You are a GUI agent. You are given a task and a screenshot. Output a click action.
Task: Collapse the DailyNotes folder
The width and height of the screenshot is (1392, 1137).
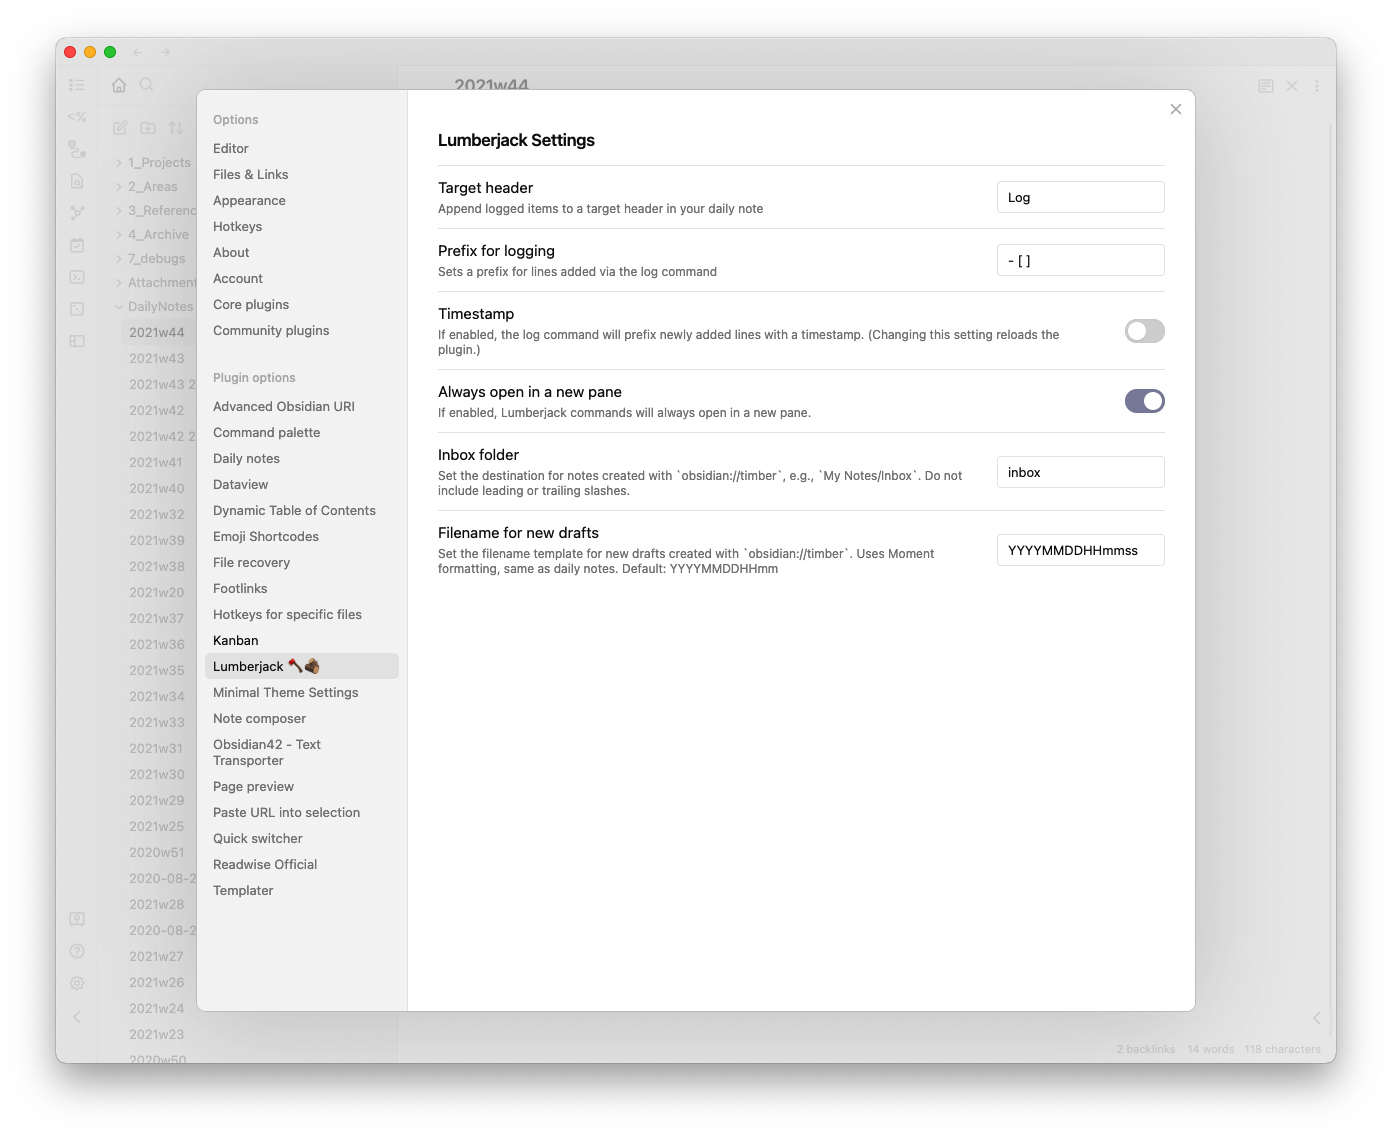coord(154,306)
